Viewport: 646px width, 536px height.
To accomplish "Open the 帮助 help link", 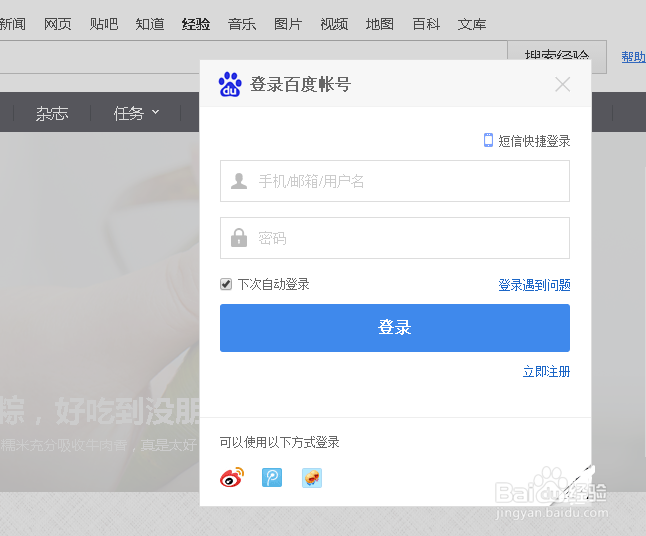I will [634, 56].
